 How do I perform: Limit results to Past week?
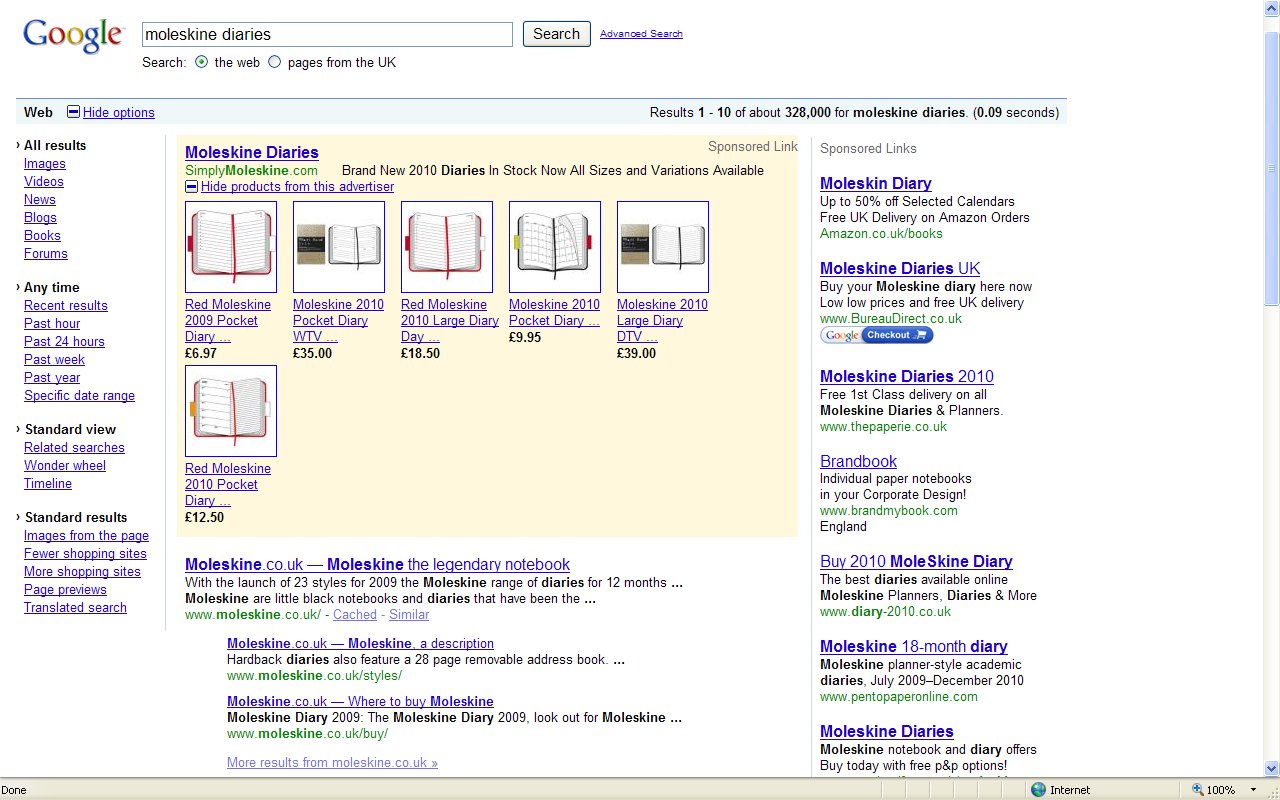click(x=55, y=360)
